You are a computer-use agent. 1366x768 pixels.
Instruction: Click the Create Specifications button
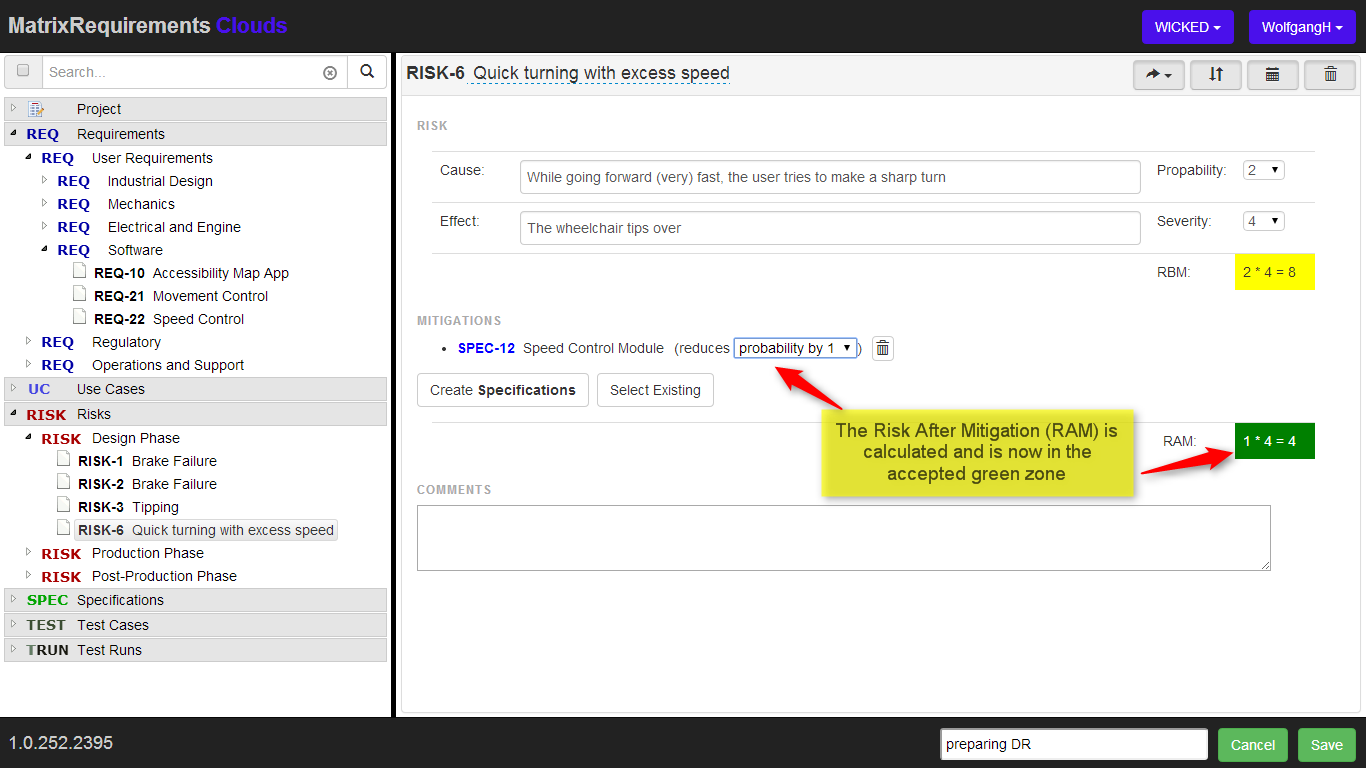(x=503, y=390)
